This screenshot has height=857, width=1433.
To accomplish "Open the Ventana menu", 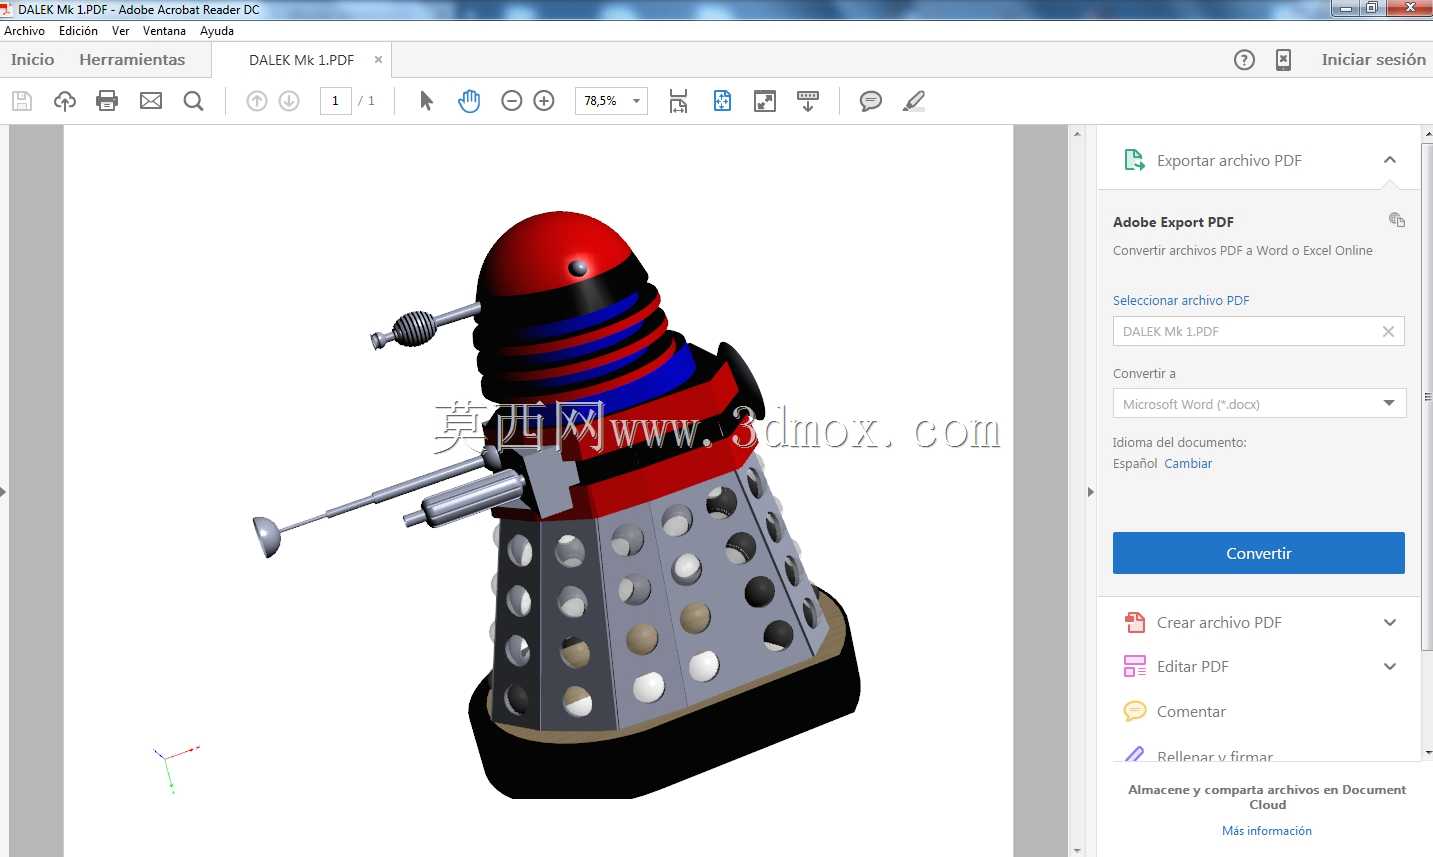I will (164, 31).
